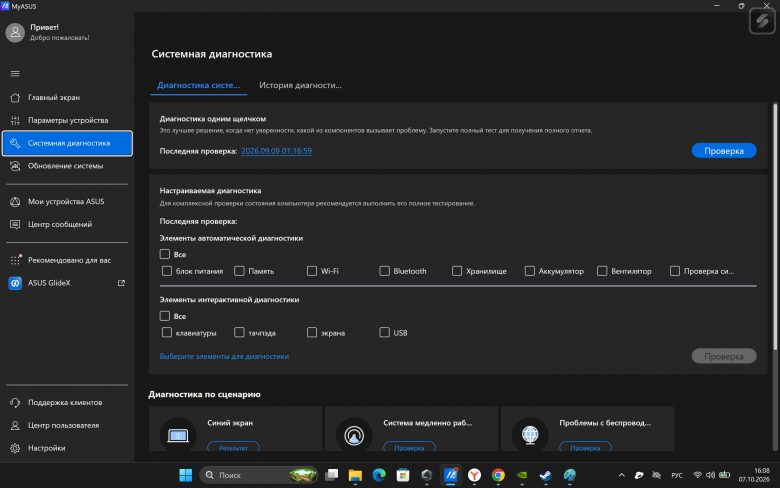
Task: Click the Центр пользователя person icon
Action: pos(15,425)
